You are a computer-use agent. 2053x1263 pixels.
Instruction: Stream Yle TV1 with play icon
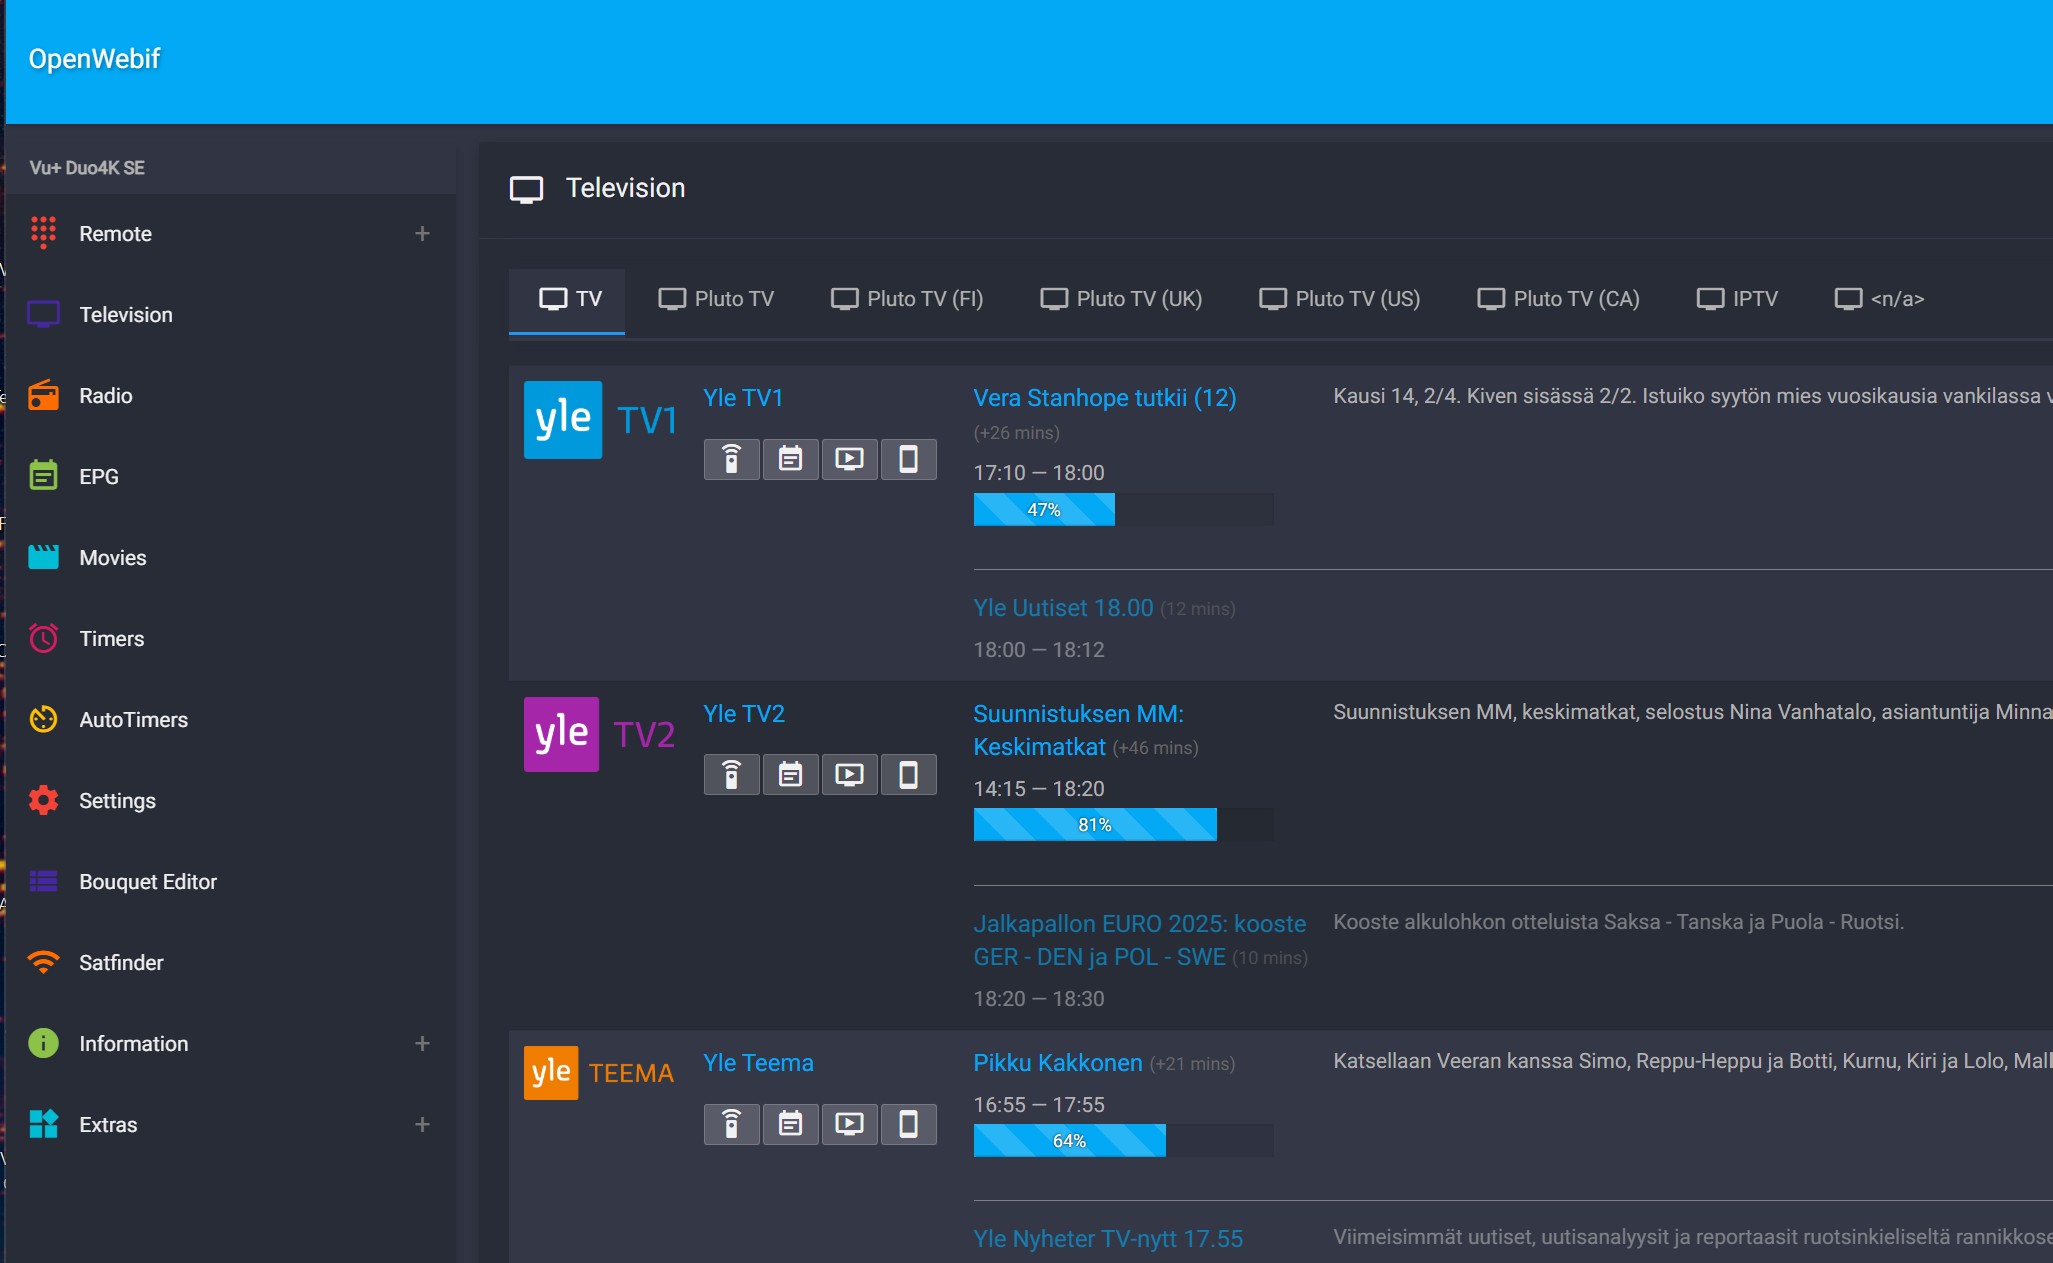click(x=850, y=459)
